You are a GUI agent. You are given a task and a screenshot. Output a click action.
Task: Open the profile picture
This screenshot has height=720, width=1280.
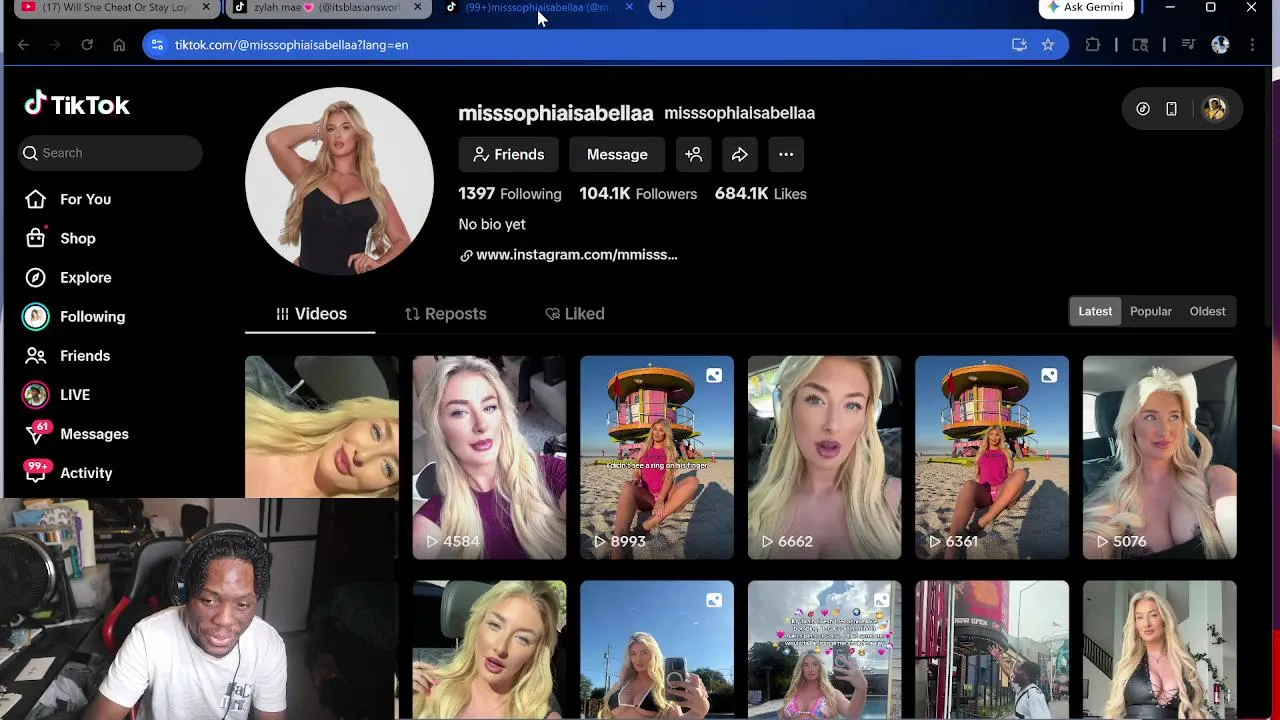pyautogui.click(x=339, y=181)
